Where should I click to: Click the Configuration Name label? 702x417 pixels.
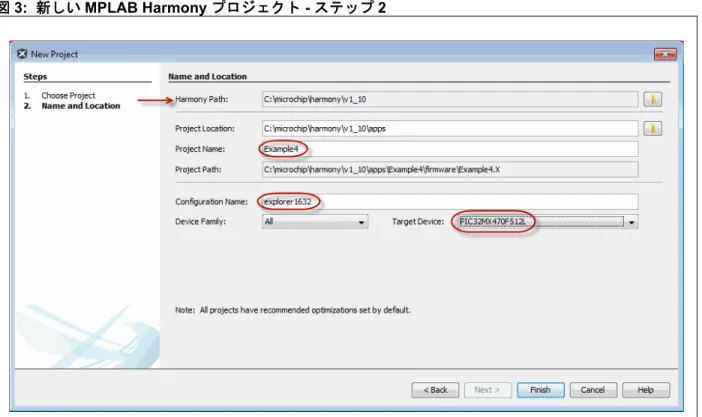[x=211, y=202]
